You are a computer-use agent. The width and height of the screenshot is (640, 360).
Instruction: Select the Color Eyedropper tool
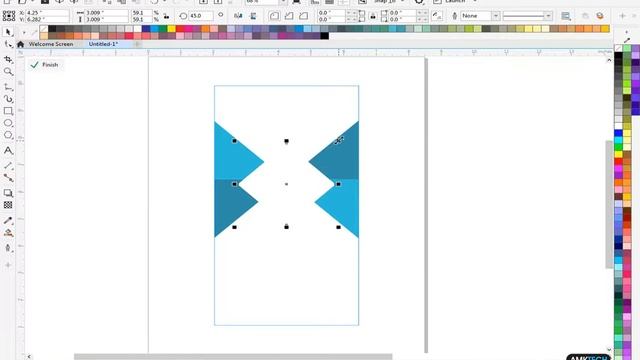(8, 220)
